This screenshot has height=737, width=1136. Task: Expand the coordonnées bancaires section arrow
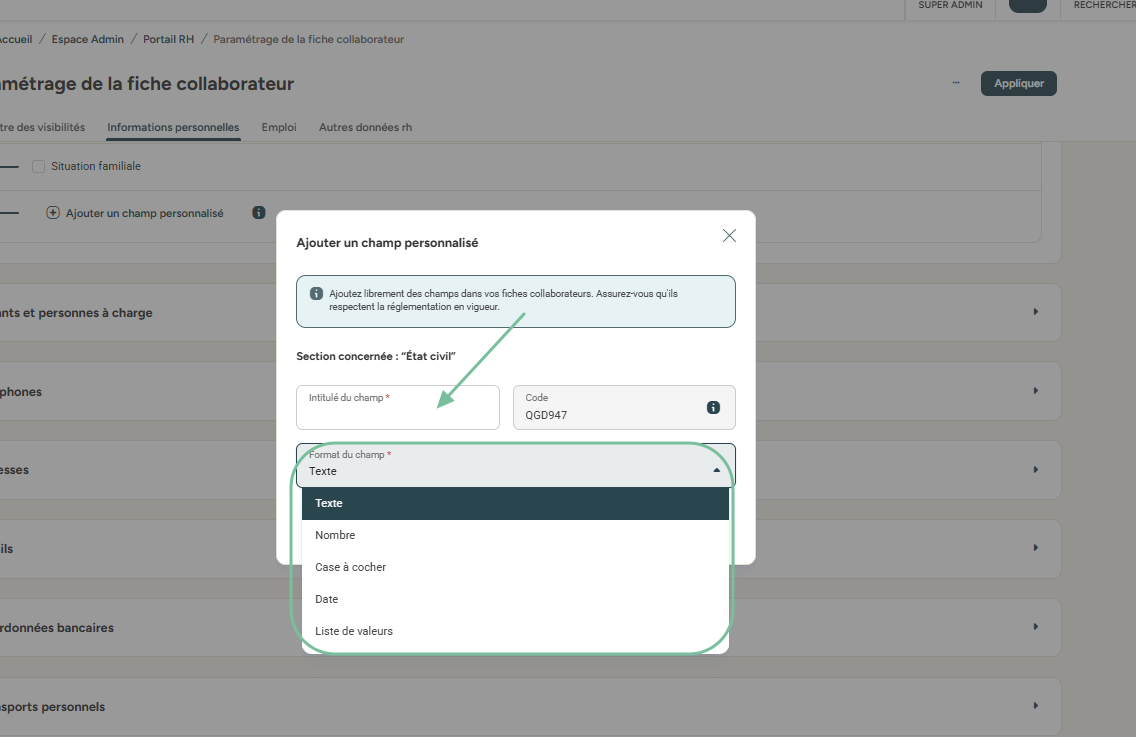point(1035,627)
